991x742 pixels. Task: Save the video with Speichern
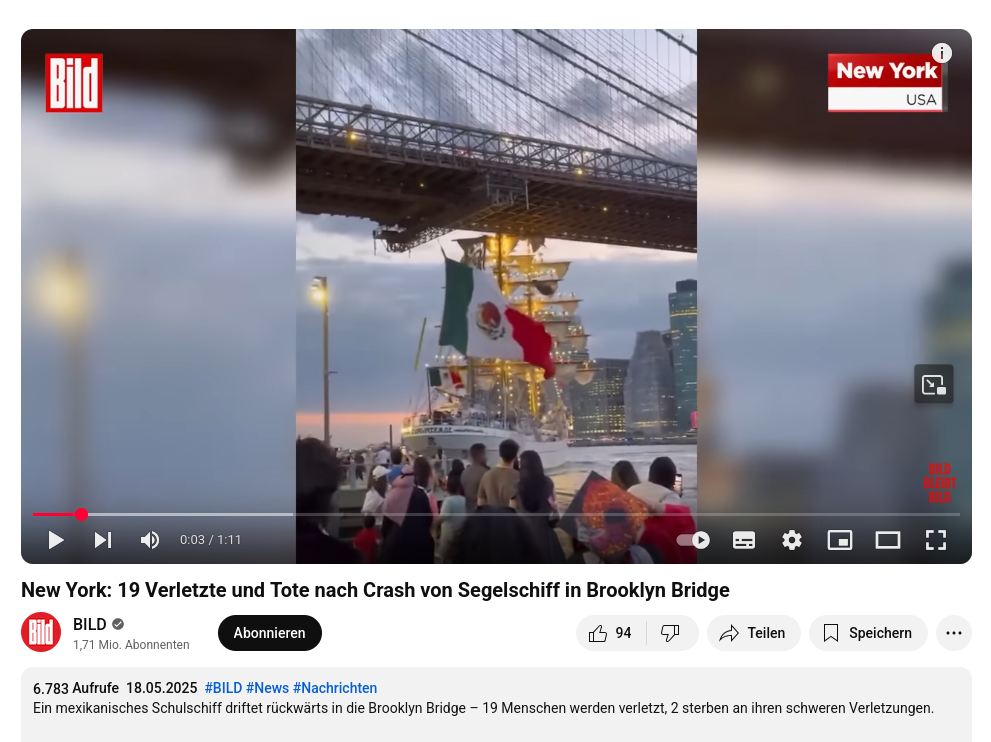868,633
